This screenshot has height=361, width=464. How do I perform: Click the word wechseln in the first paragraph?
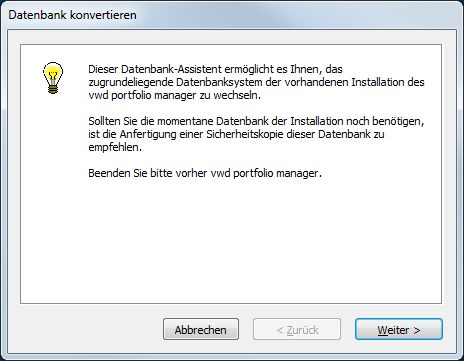(236, 95)
